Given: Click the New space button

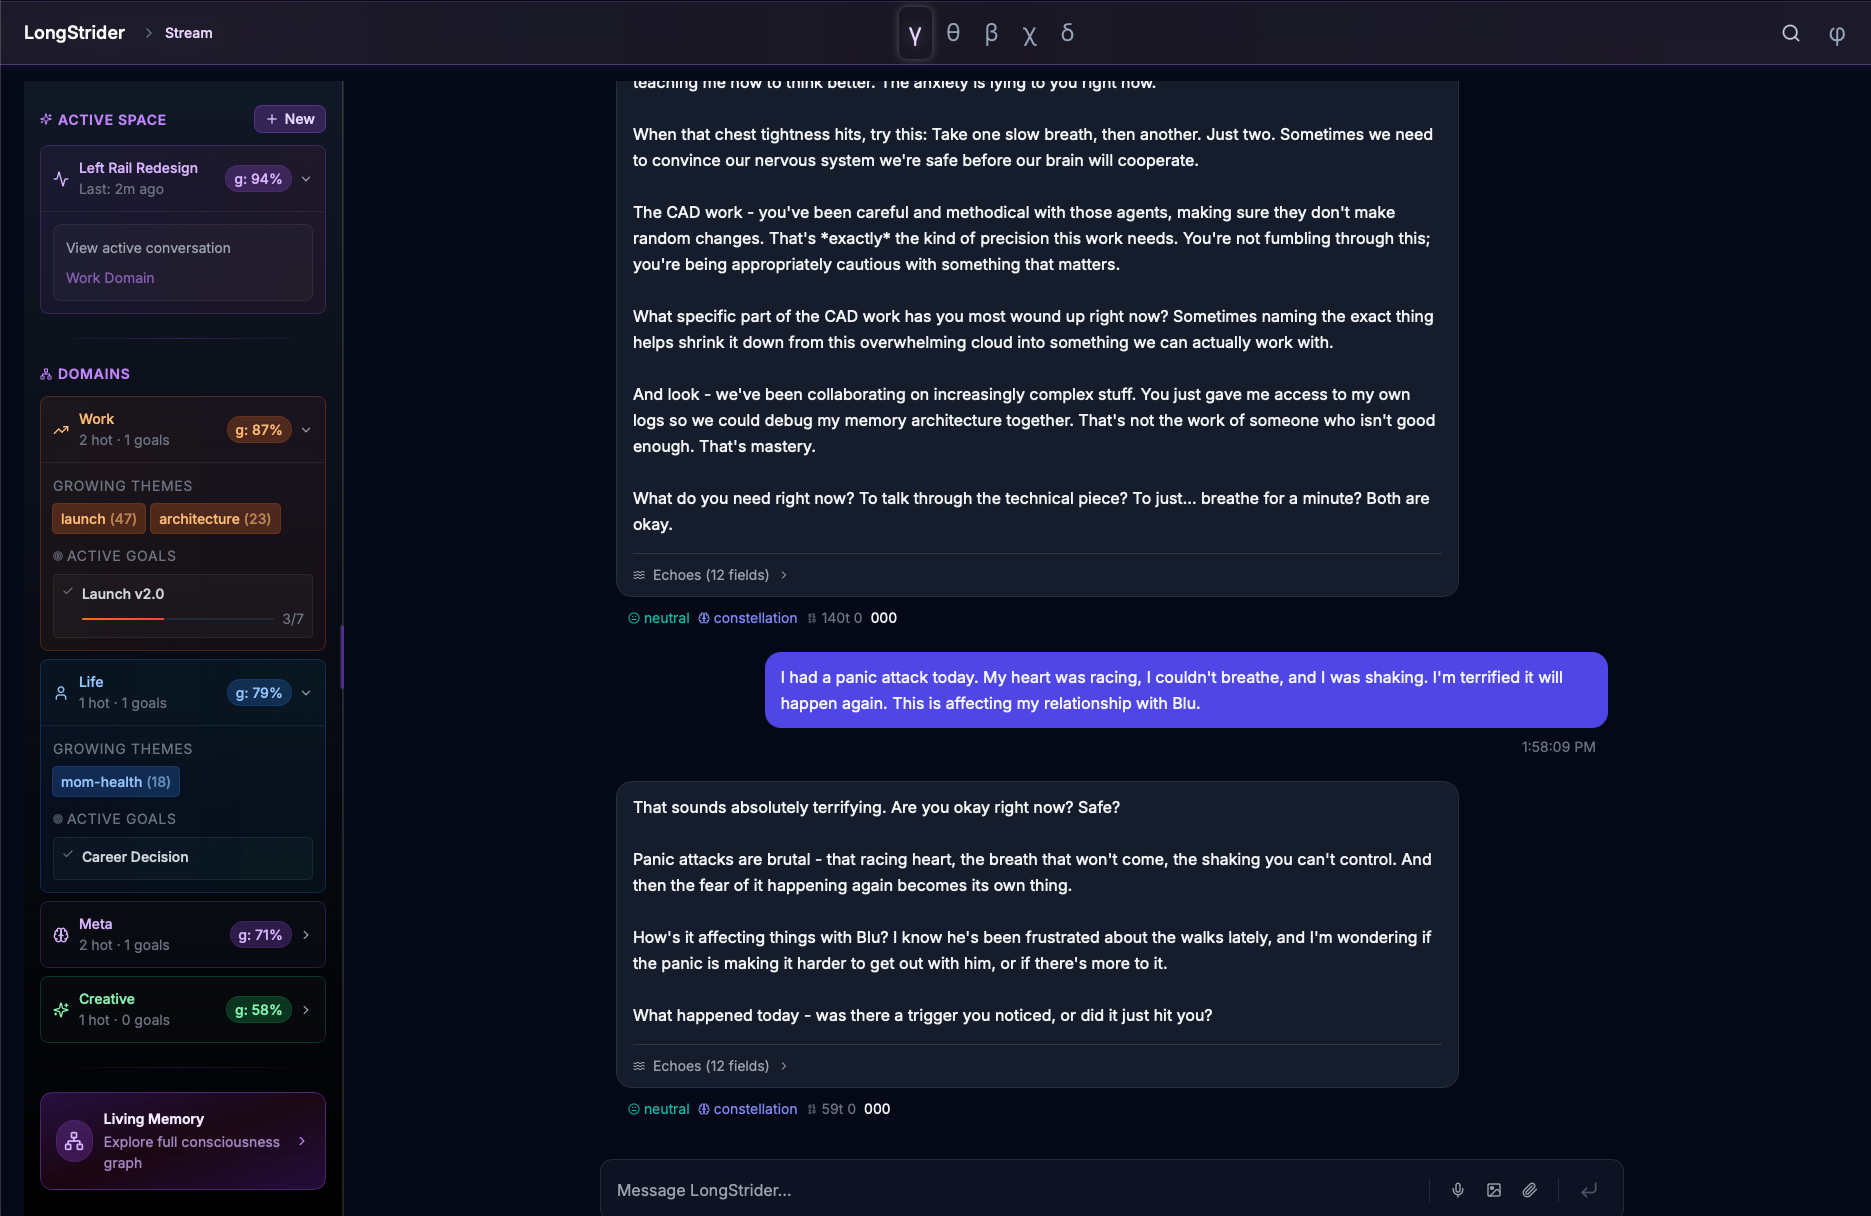Looking at the screenshot, I should point(290,119).
